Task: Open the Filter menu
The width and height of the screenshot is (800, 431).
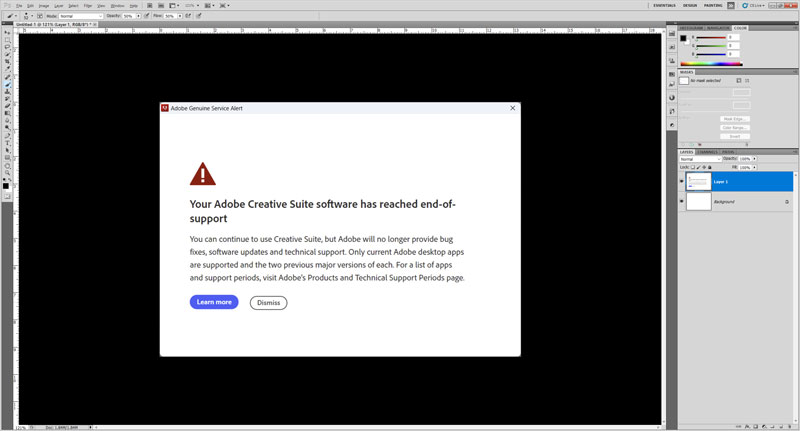Action: click(88, 6)
